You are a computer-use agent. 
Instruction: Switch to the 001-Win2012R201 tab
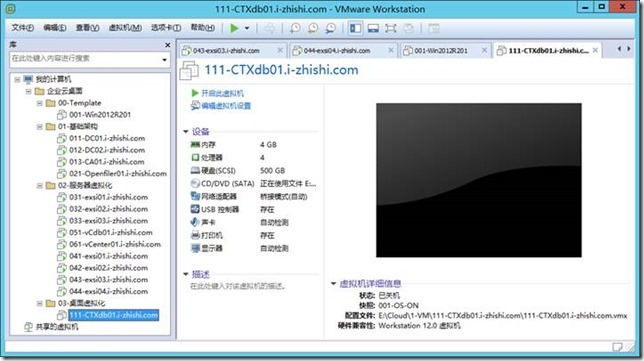(x=441, y=51)
